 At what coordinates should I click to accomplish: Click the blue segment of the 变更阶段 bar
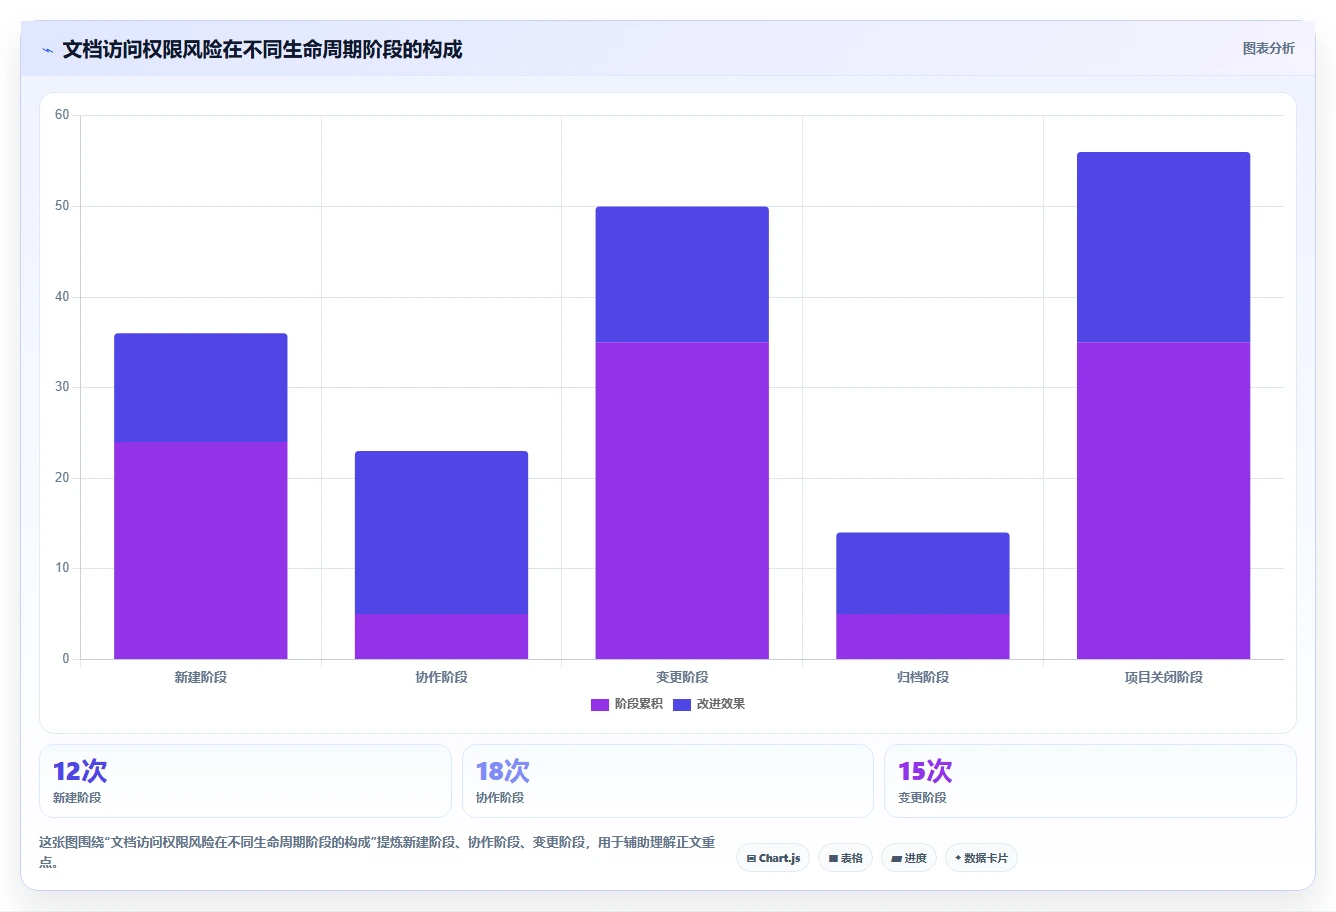pyautogui.click(x=682, y=274)
